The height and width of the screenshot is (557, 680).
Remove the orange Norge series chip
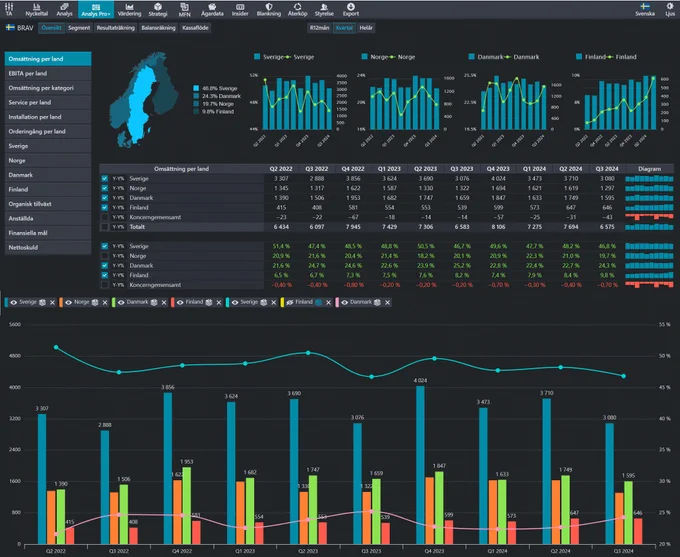click(x=105, y=302)
